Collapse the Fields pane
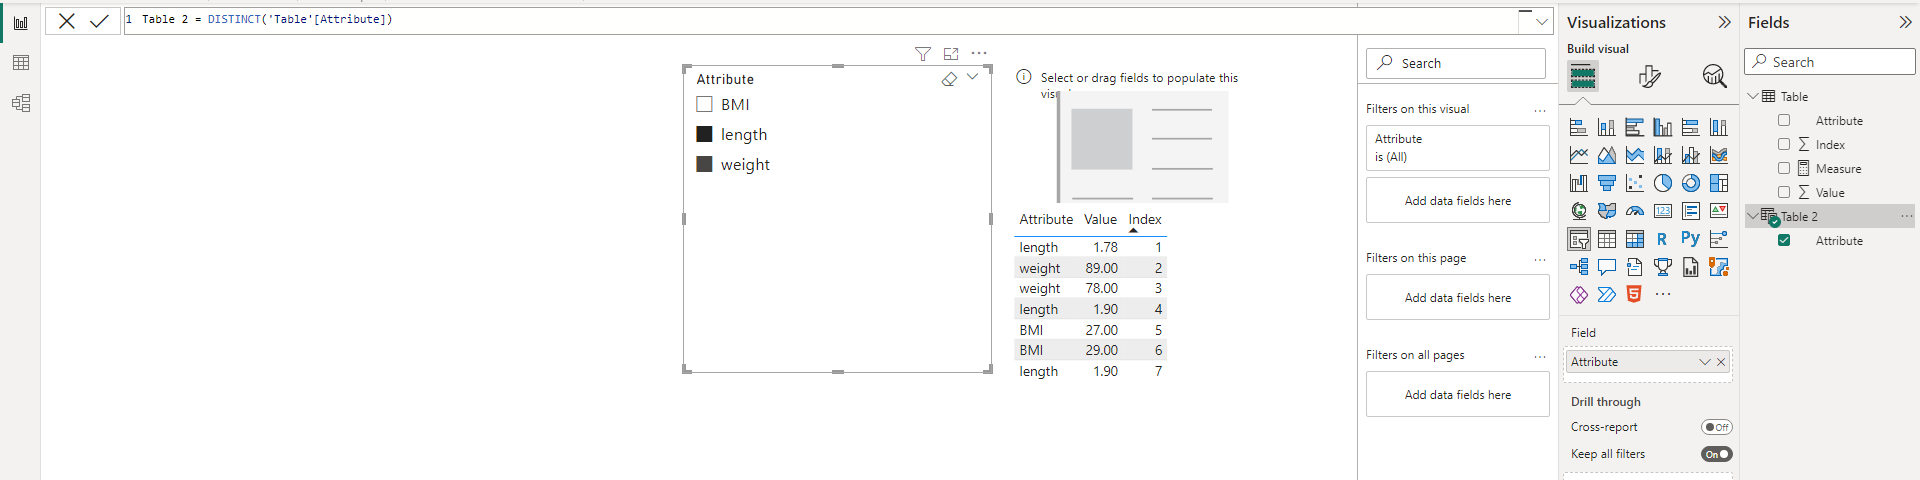This screenshot has width=1920, height=480. click(x=1905, y=22)
